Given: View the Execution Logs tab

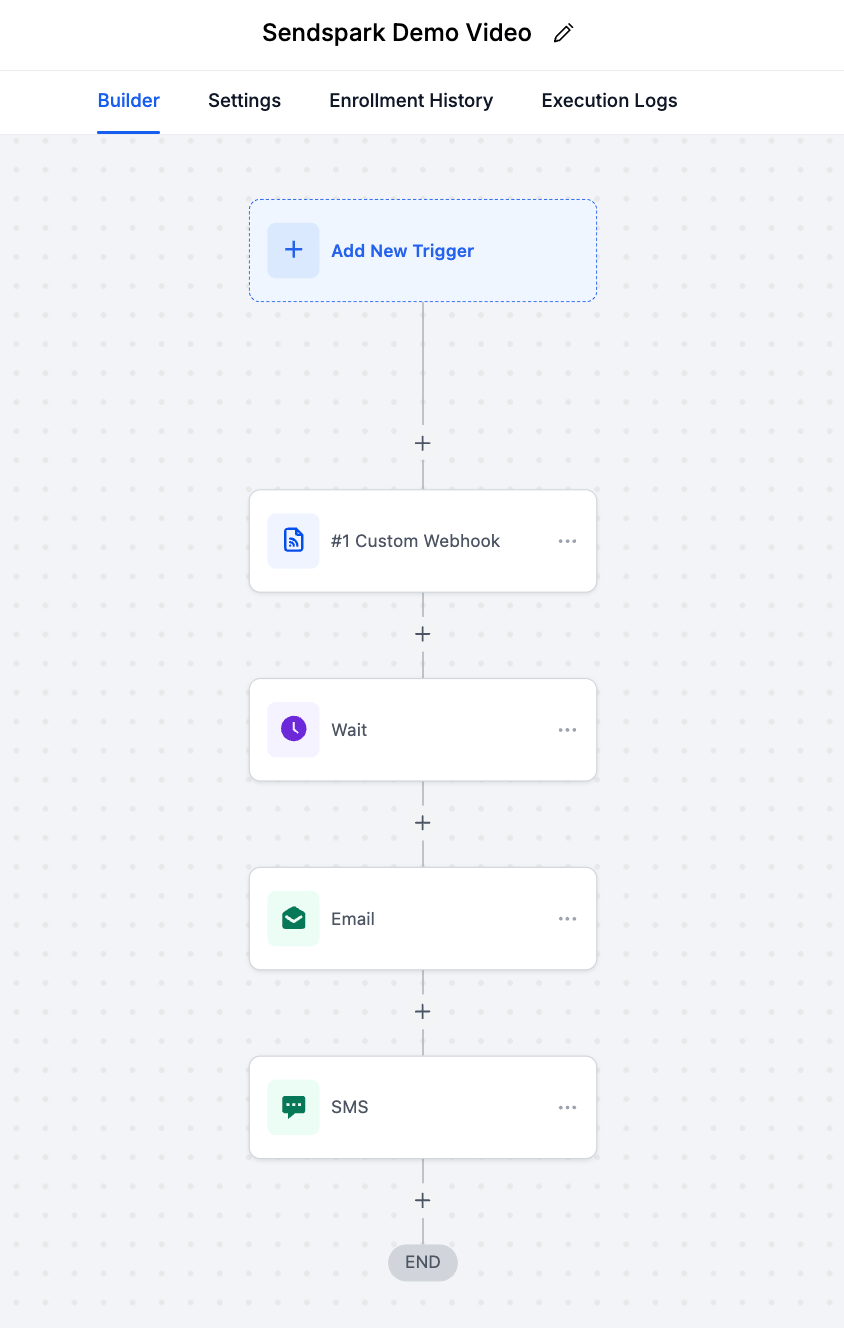Looking at the screenshot, I should point(609,101).
